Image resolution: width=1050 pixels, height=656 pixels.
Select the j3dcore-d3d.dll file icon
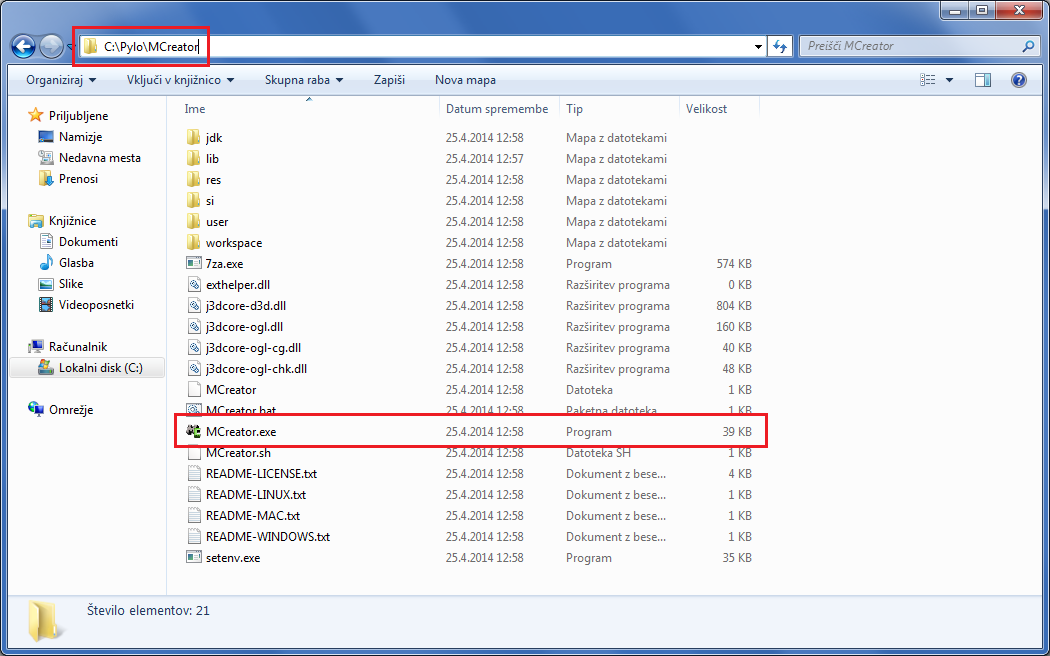194,306
